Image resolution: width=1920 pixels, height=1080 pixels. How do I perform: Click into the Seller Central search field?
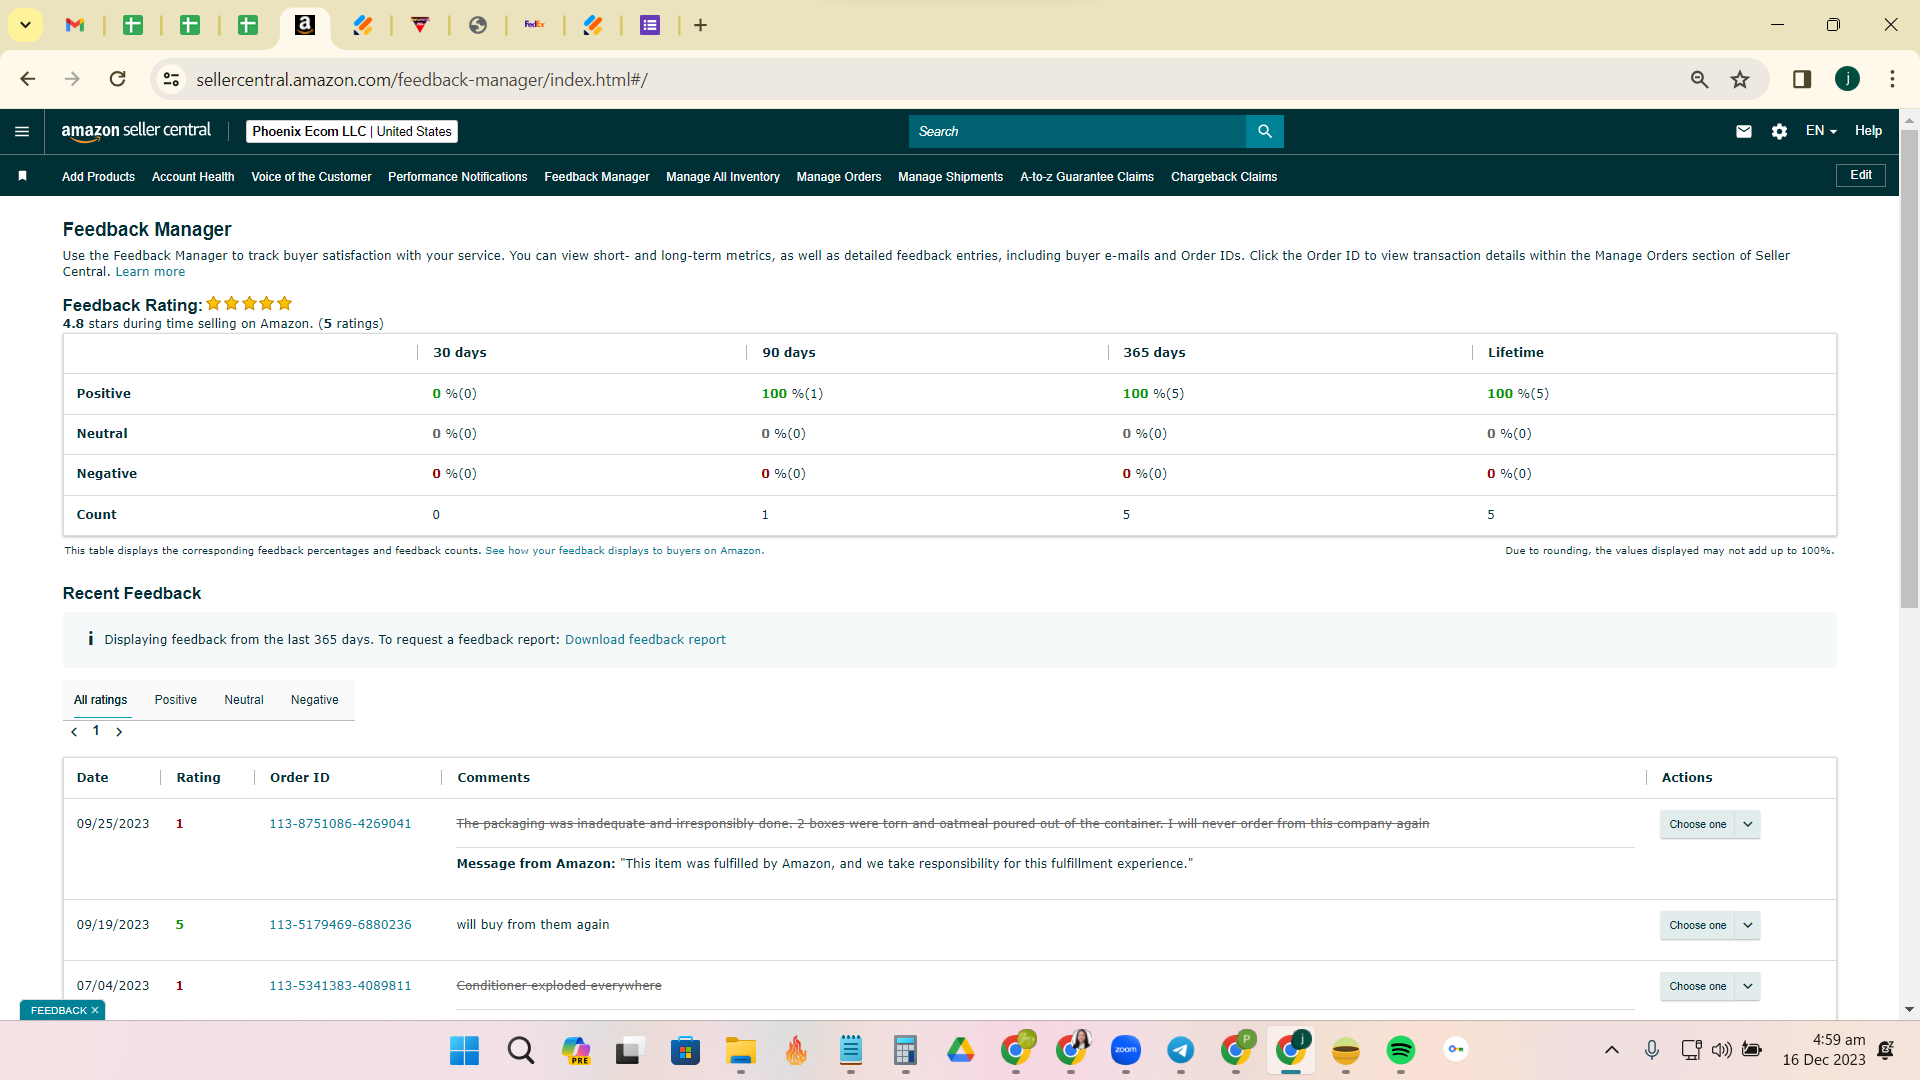click(x=1078, y=131)
